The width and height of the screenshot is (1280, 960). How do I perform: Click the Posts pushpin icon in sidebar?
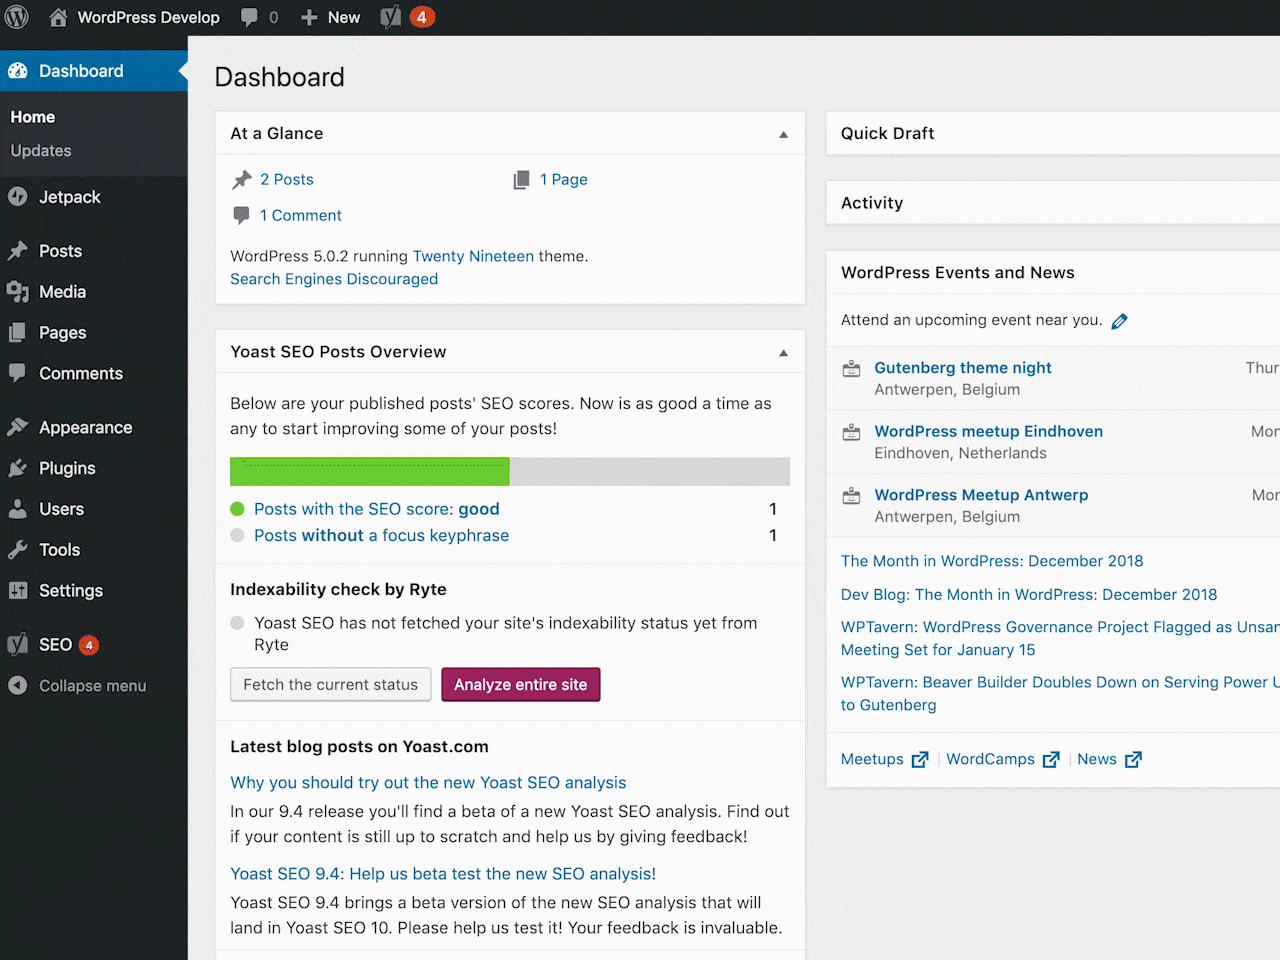[x=18, y=251]
